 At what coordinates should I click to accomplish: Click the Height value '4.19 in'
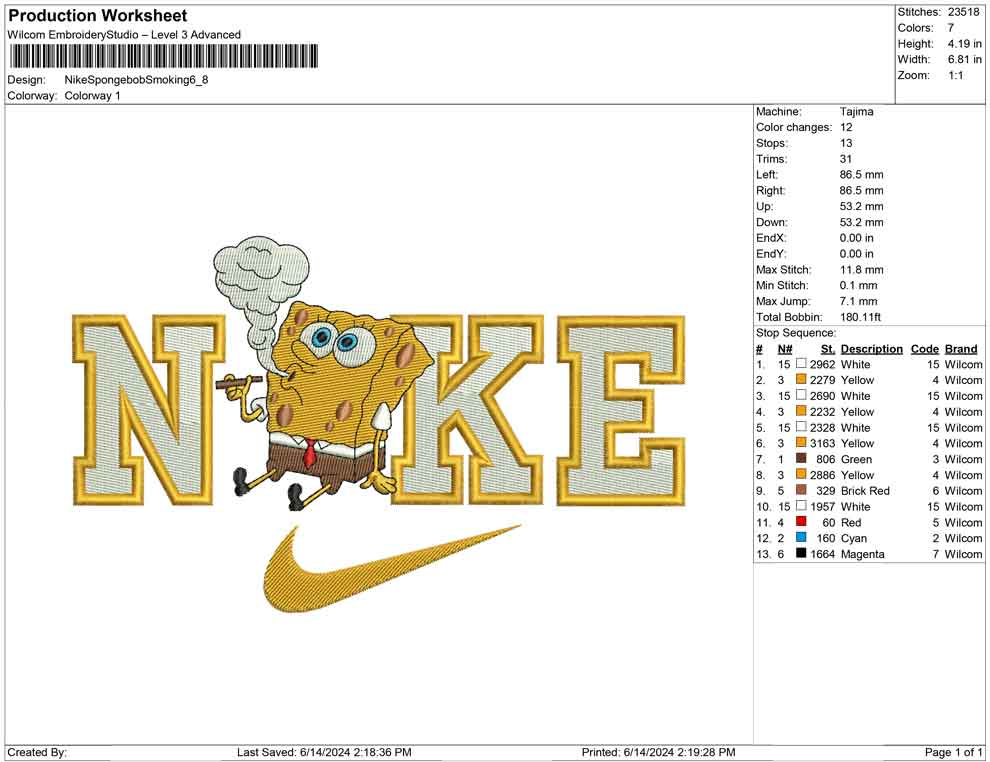coord(964,44)
